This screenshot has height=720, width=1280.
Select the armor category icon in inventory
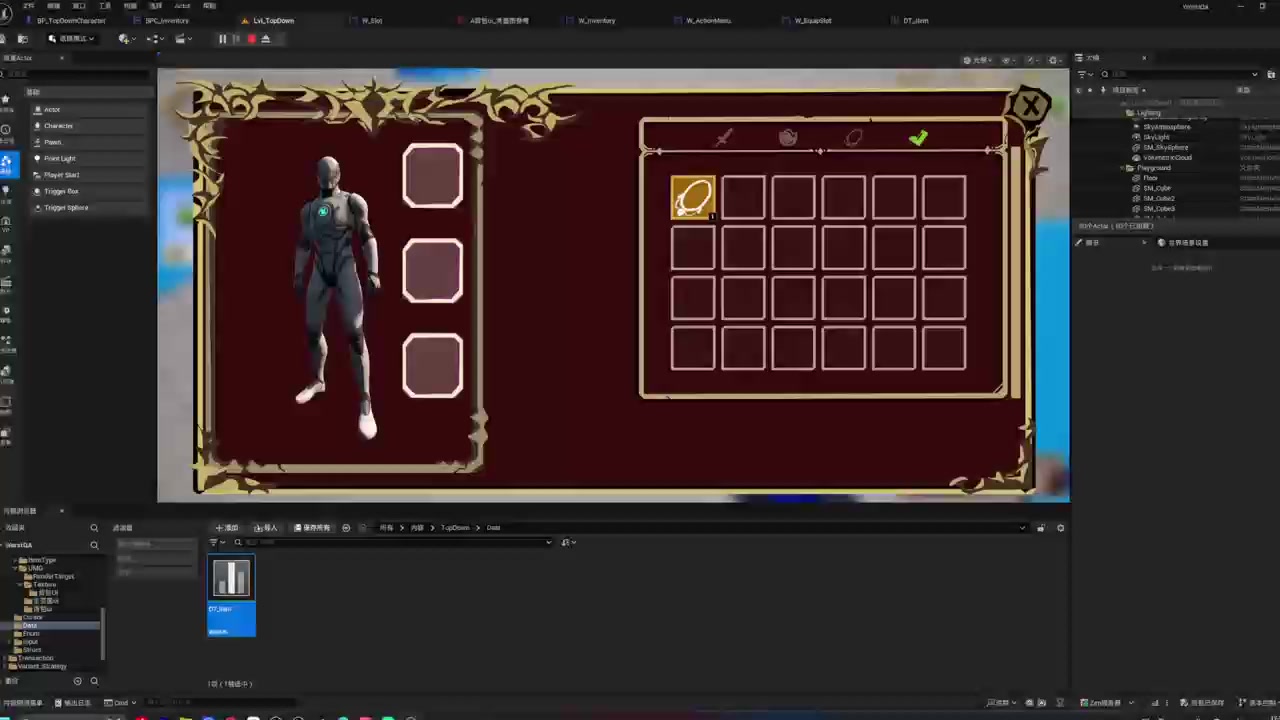point(788,138)
